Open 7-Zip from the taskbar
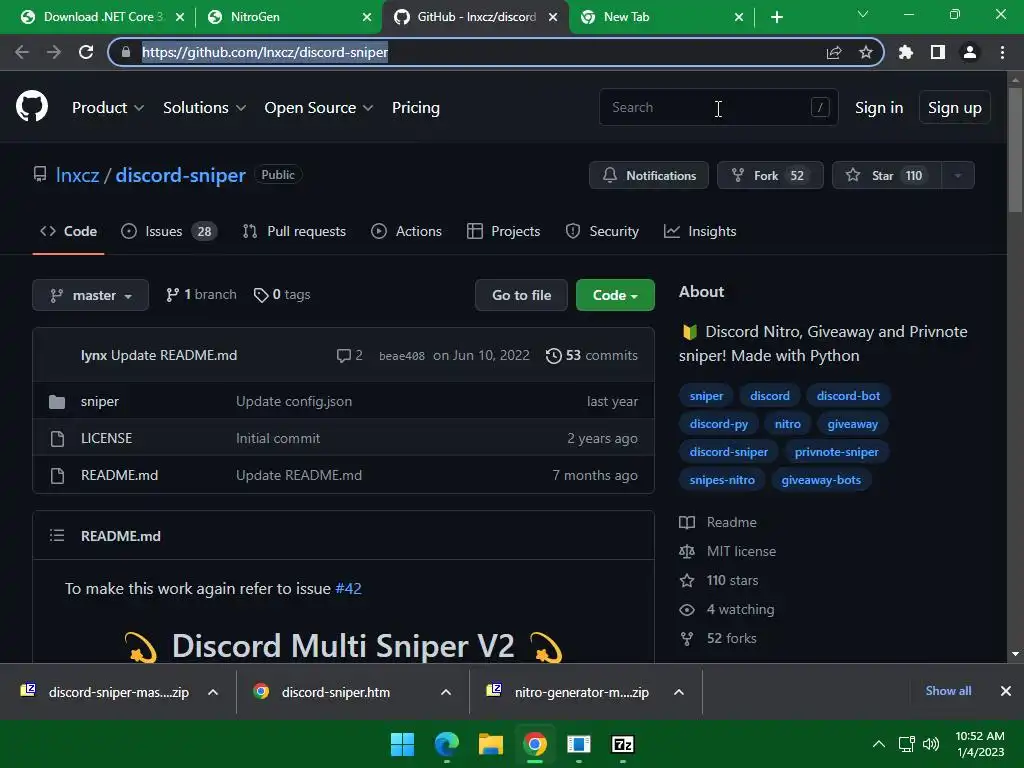 pos(622,744)
